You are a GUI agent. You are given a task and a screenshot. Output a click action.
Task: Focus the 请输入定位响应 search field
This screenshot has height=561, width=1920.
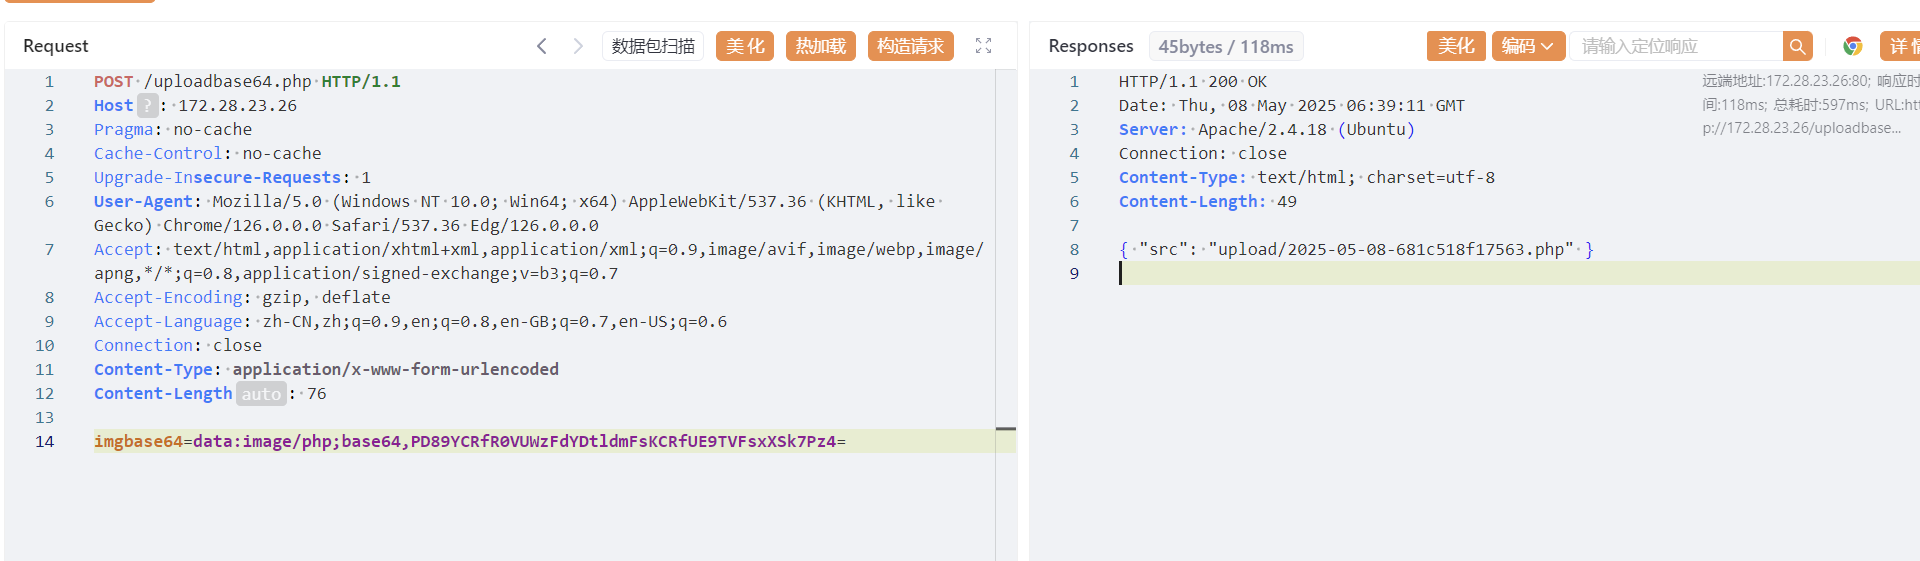pos(1675,46)
